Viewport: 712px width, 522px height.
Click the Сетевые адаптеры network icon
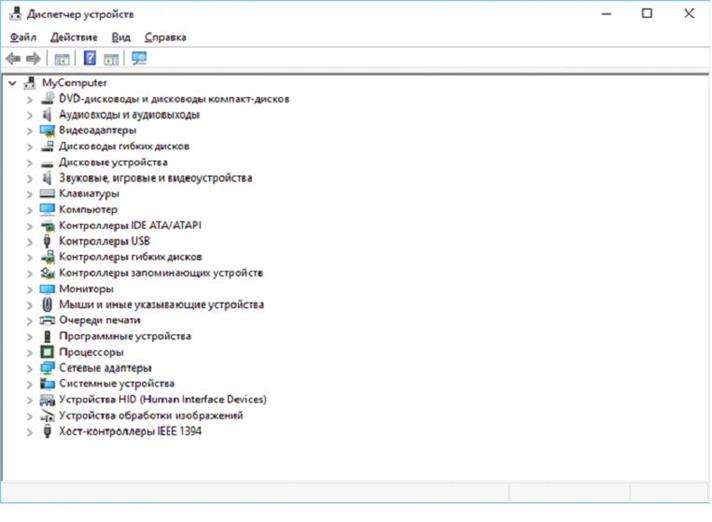tap(47, 368)
